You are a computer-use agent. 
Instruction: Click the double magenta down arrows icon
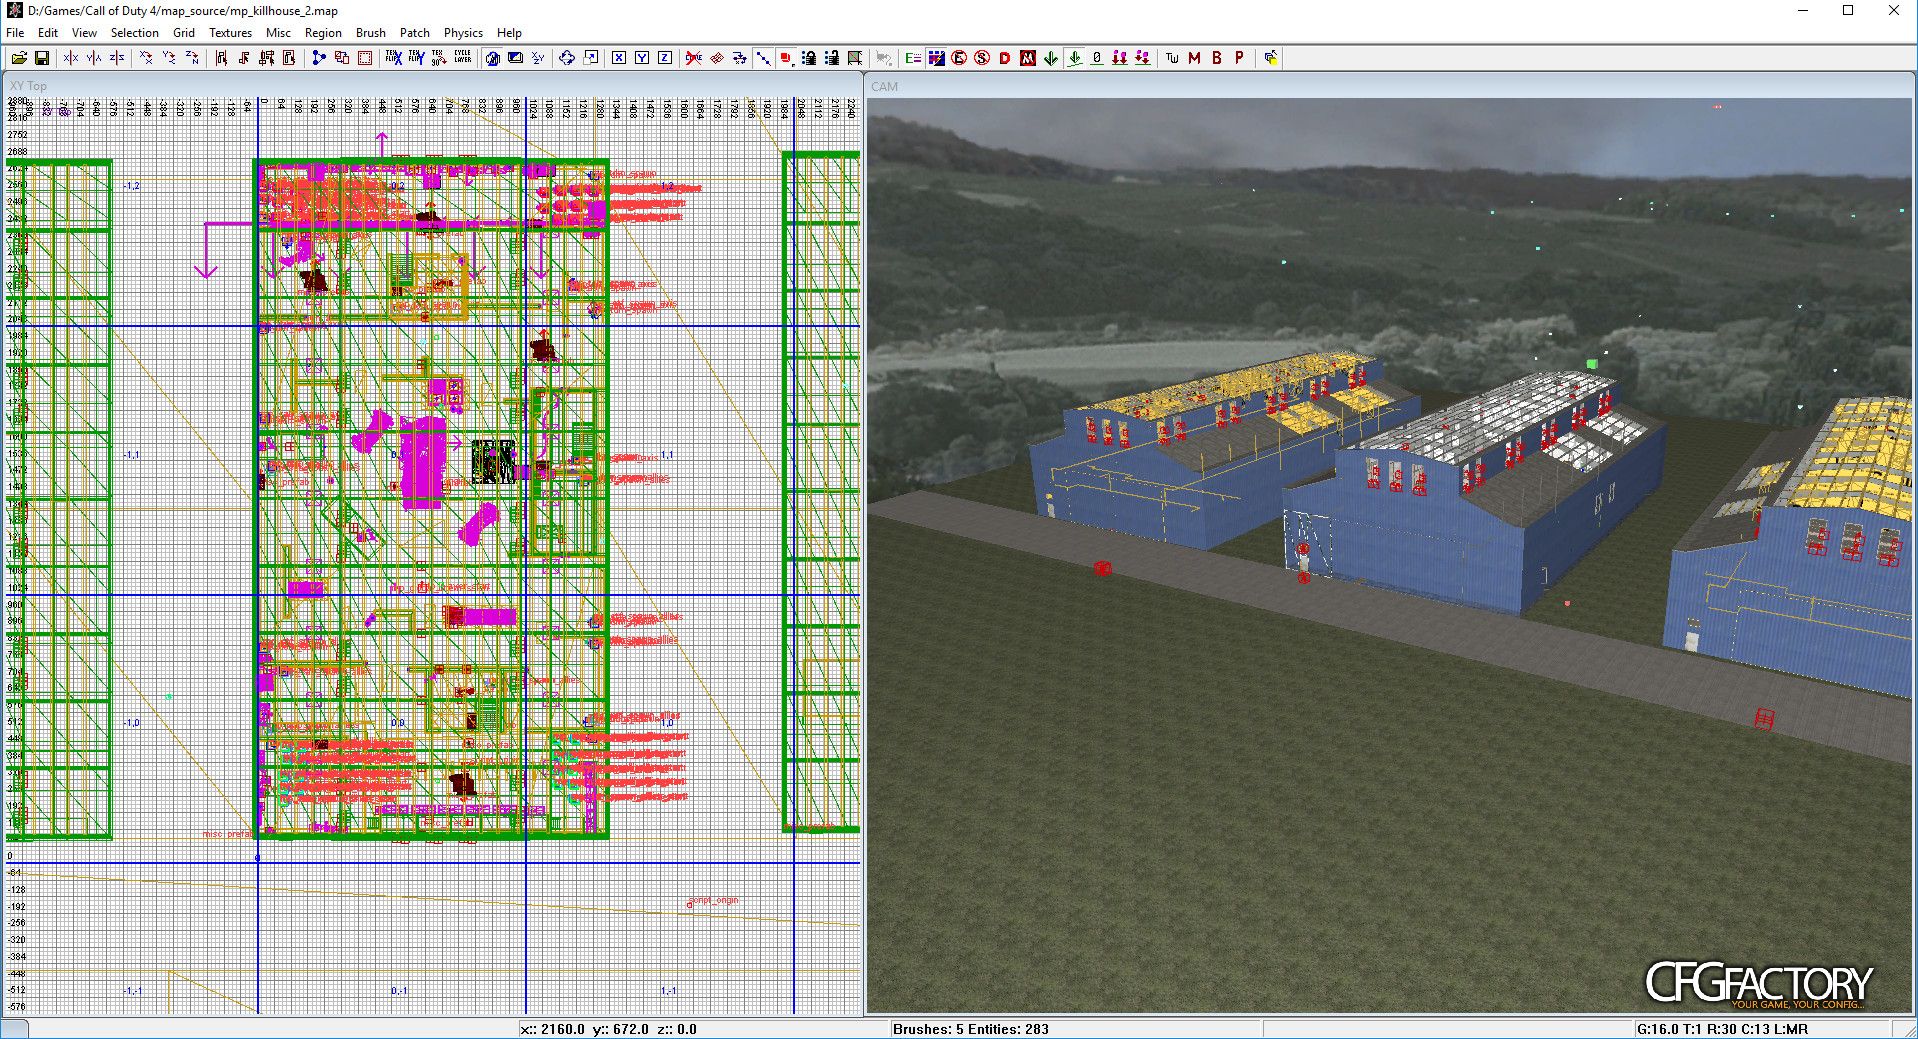(x=1120, y=58)
